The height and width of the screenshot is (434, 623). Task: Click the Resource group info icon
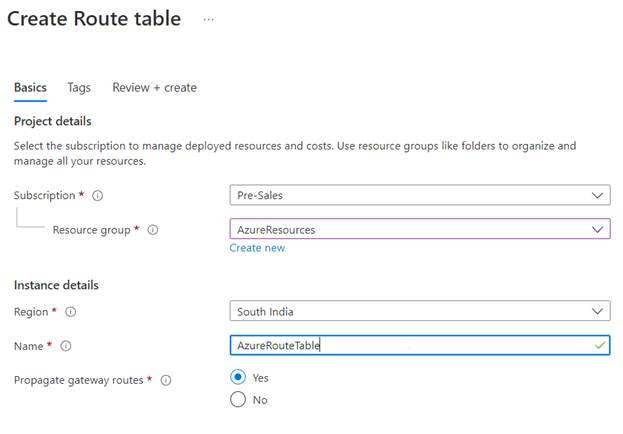(153, 230)
